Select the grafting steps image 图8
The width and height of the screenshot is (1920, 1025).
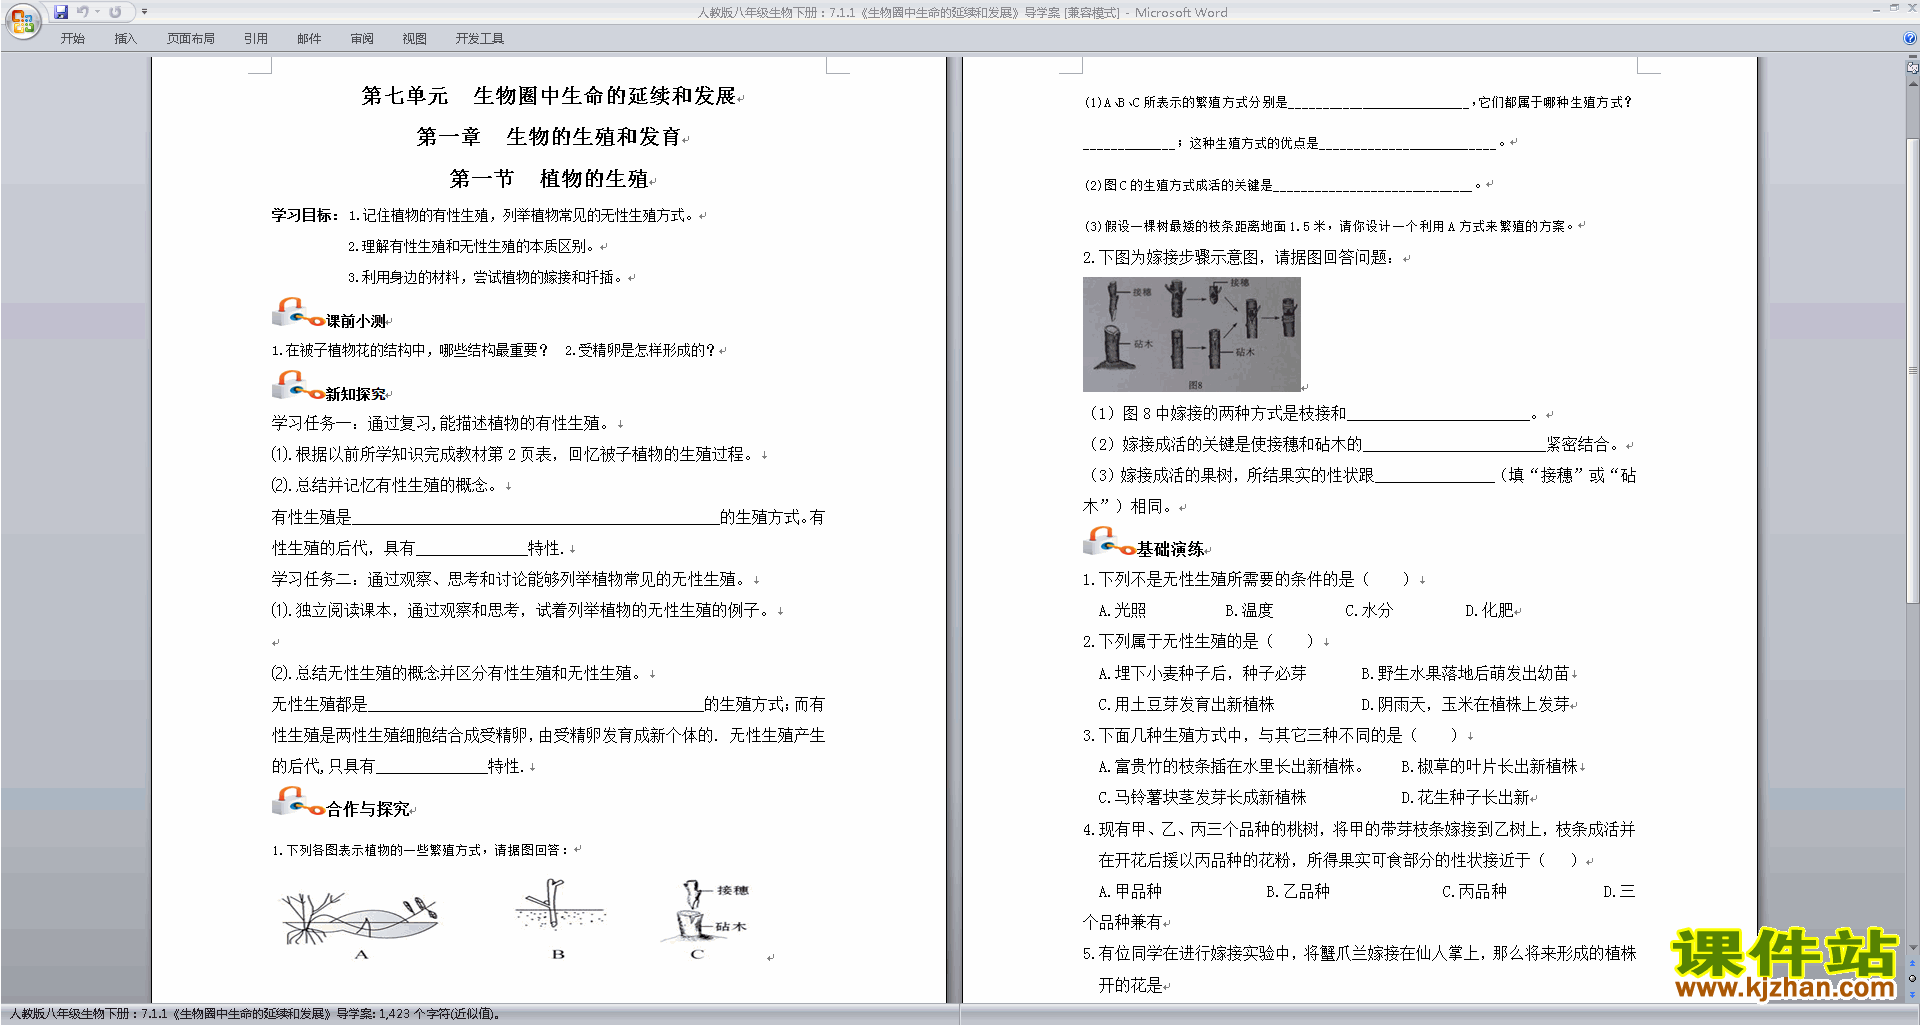click(x=1192, y=334)
